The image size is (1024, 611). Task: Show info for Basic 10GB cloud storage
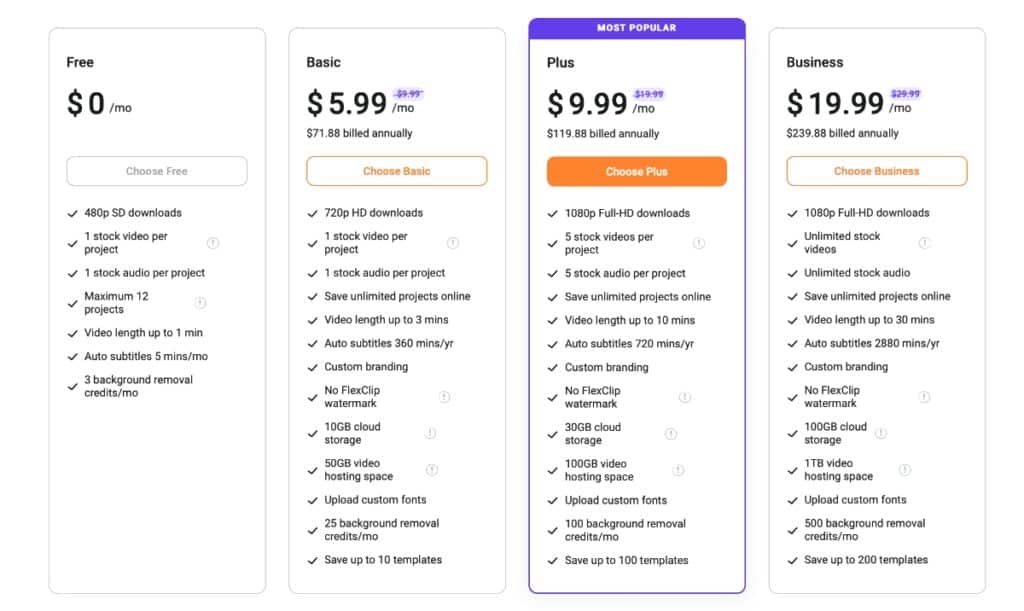(430, 433)
